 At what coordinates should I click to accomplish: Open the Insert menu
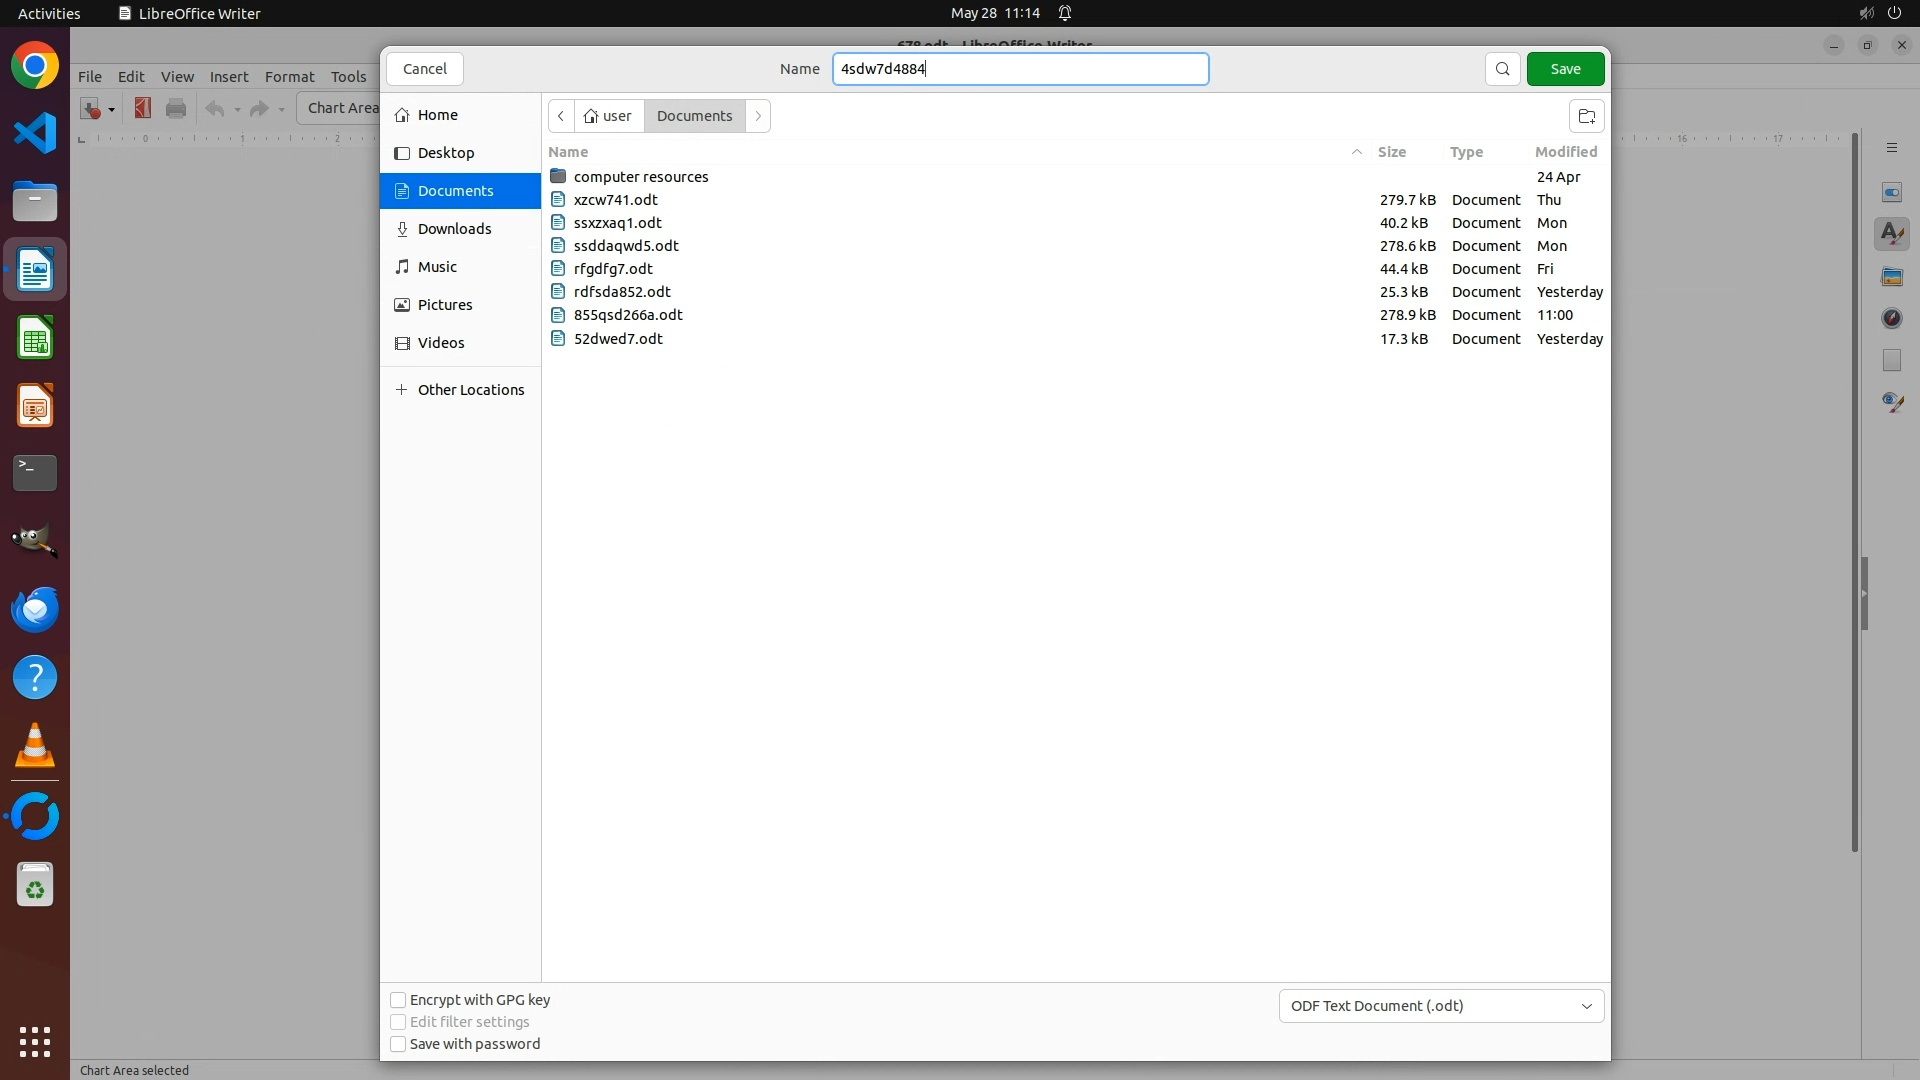tap(228, 77)
